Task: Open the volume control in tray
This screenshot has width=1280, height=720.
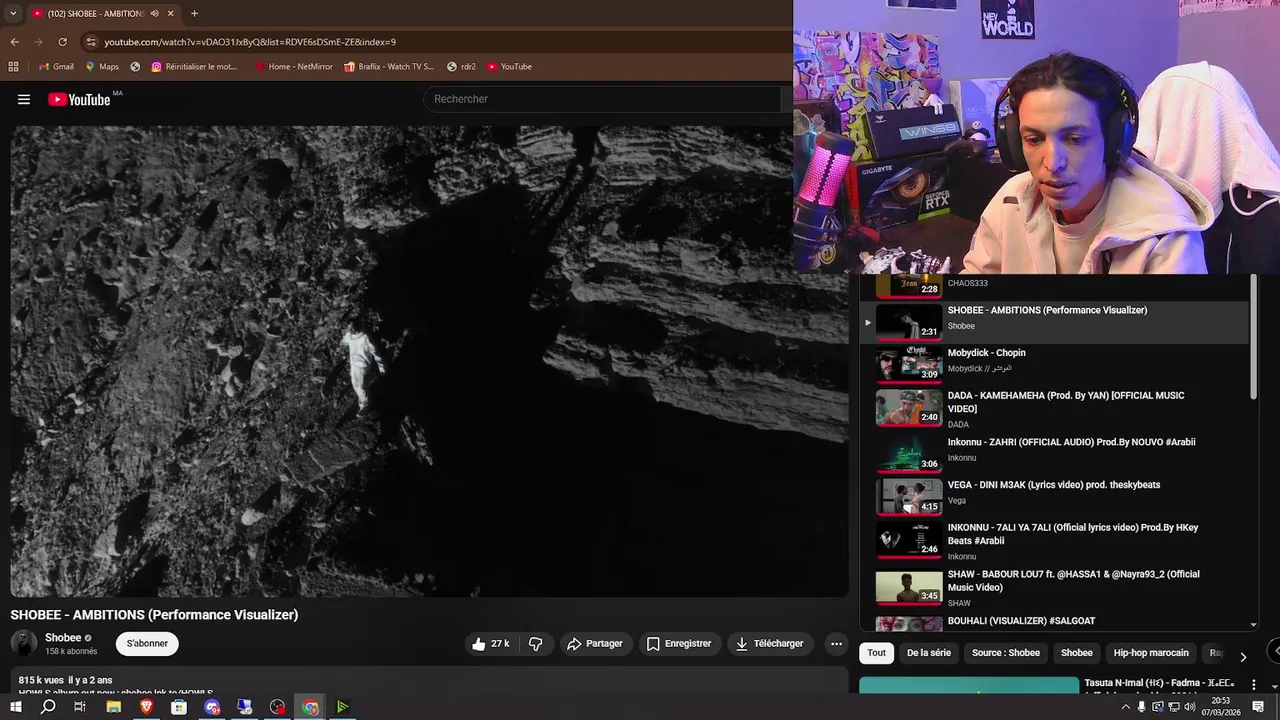Action: click(x=1188, y=707)
